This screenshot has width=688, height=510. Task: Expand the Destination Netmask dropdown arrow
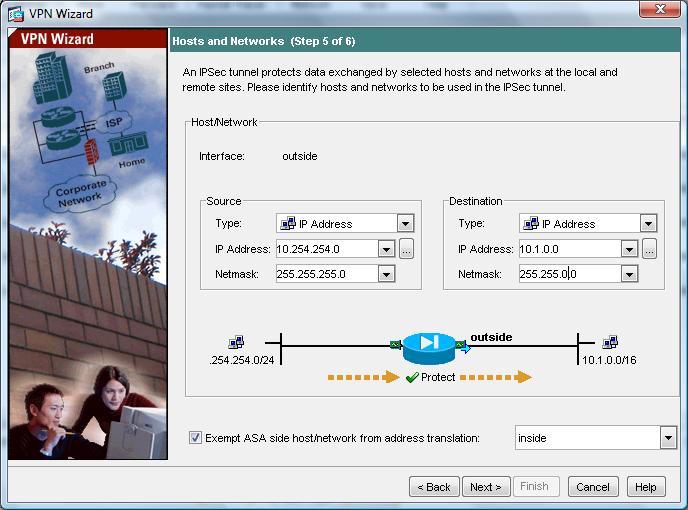tap(630, 274)
